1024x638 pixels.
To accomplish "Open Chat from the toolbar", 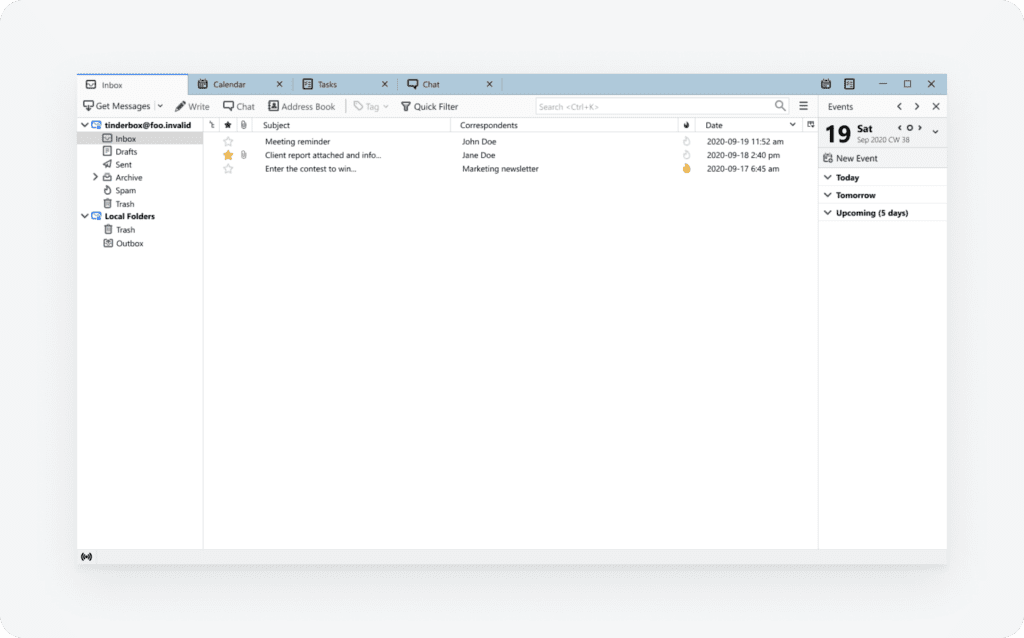I will pos(238,106).
